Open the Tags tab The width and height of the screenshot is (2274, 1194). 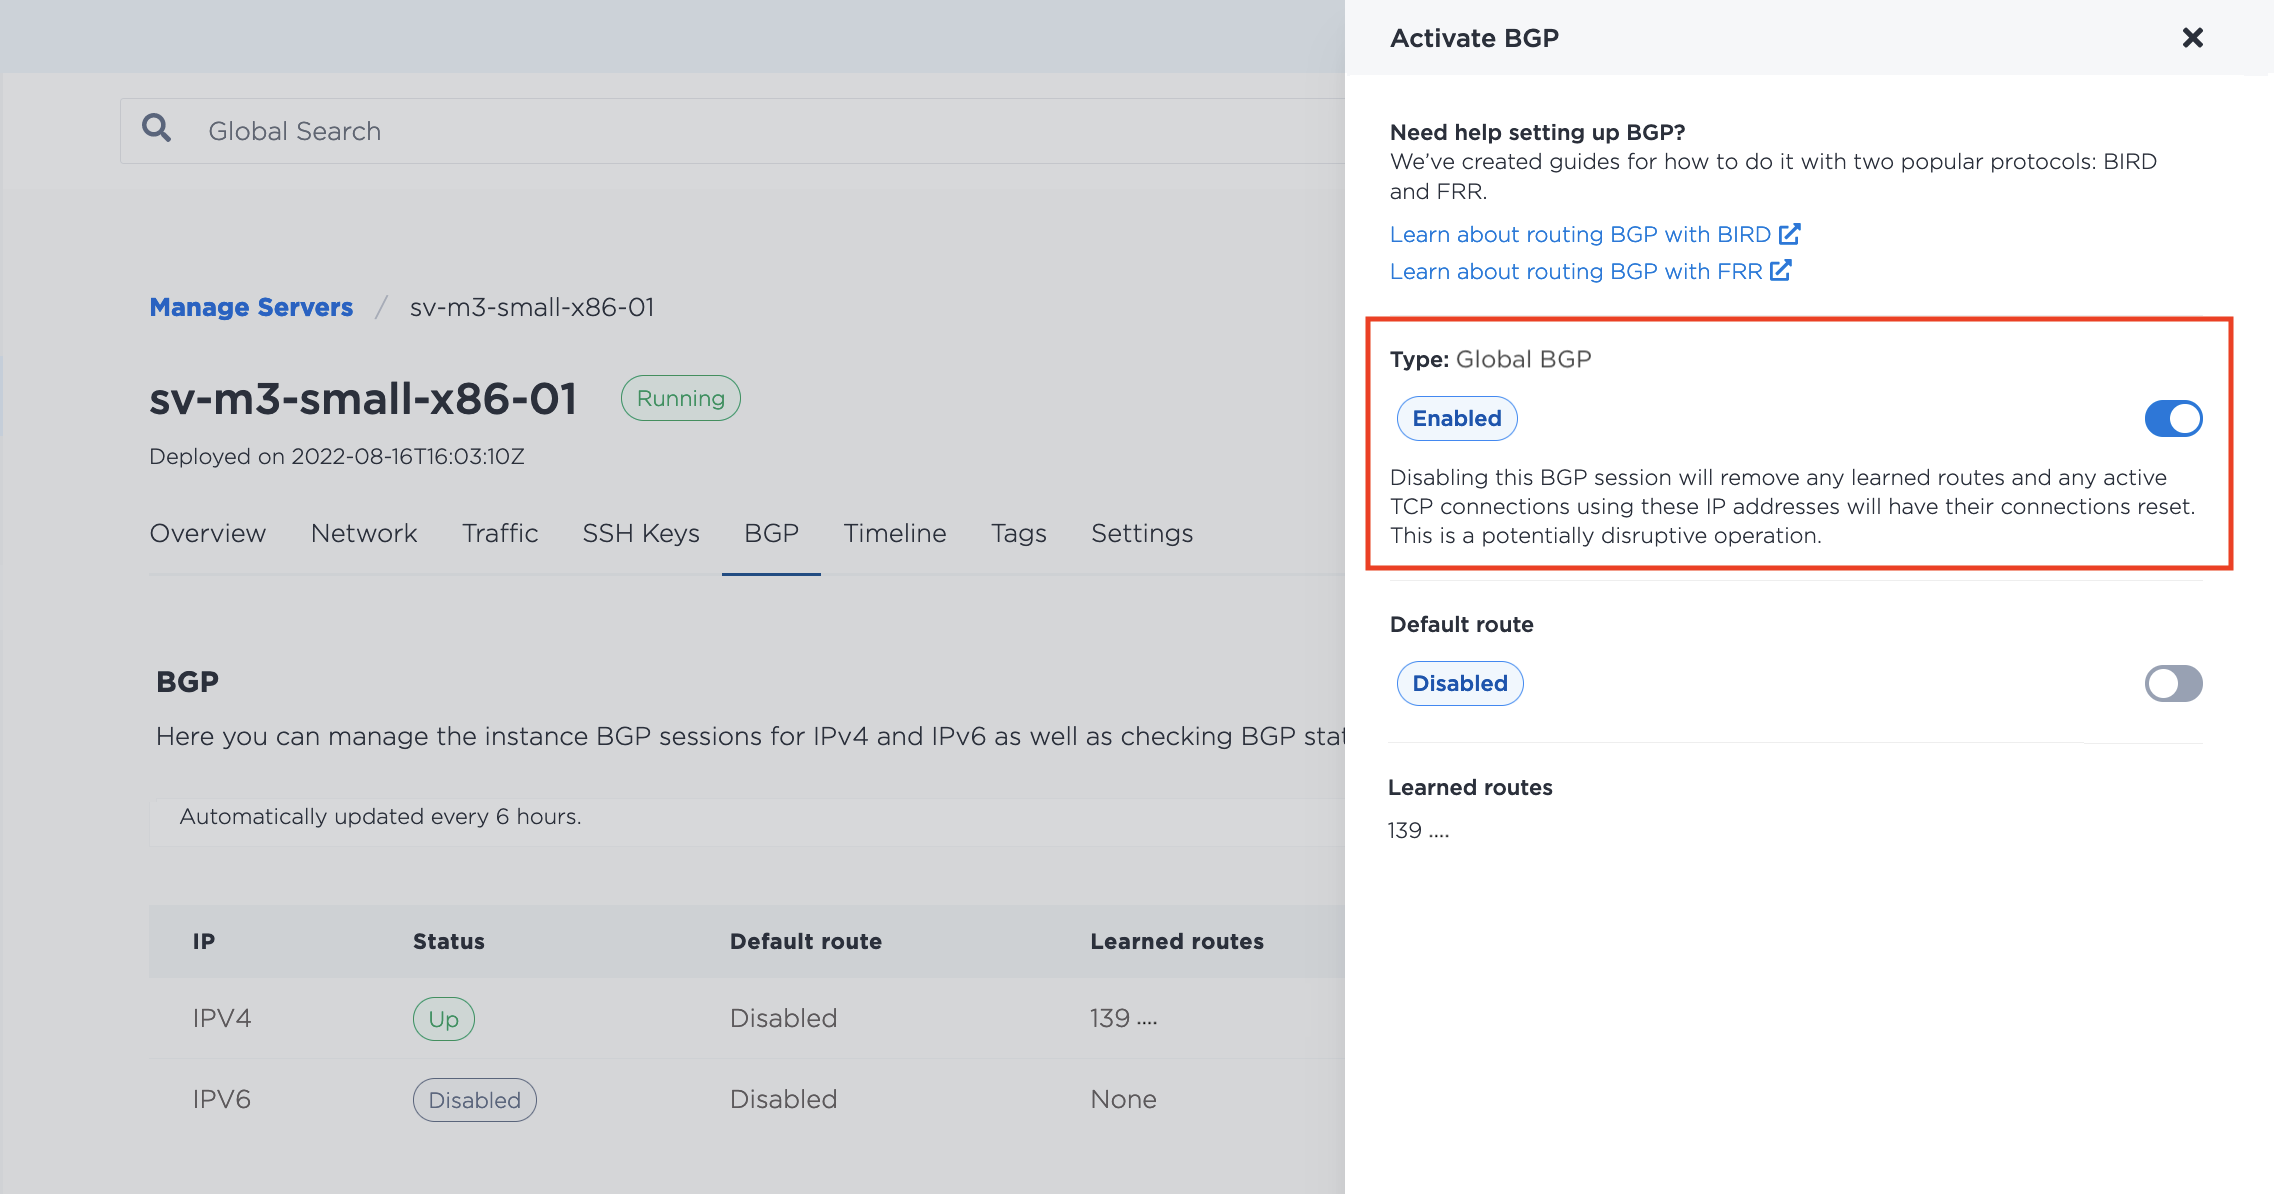coord(1019,533)
